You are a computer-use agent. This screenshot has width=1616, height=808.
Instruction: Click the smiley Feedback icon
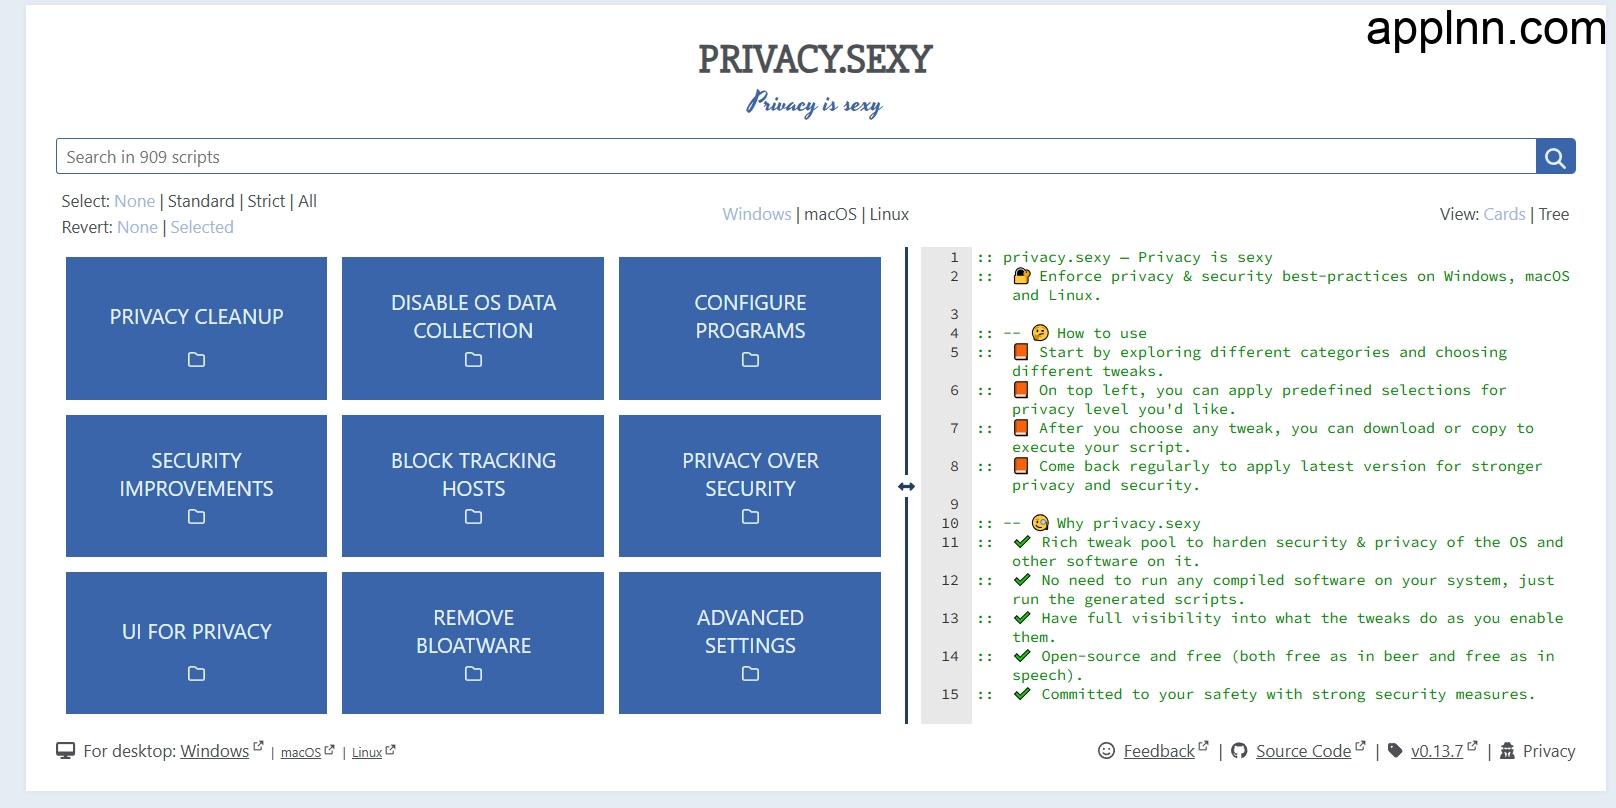(1106, 751)
